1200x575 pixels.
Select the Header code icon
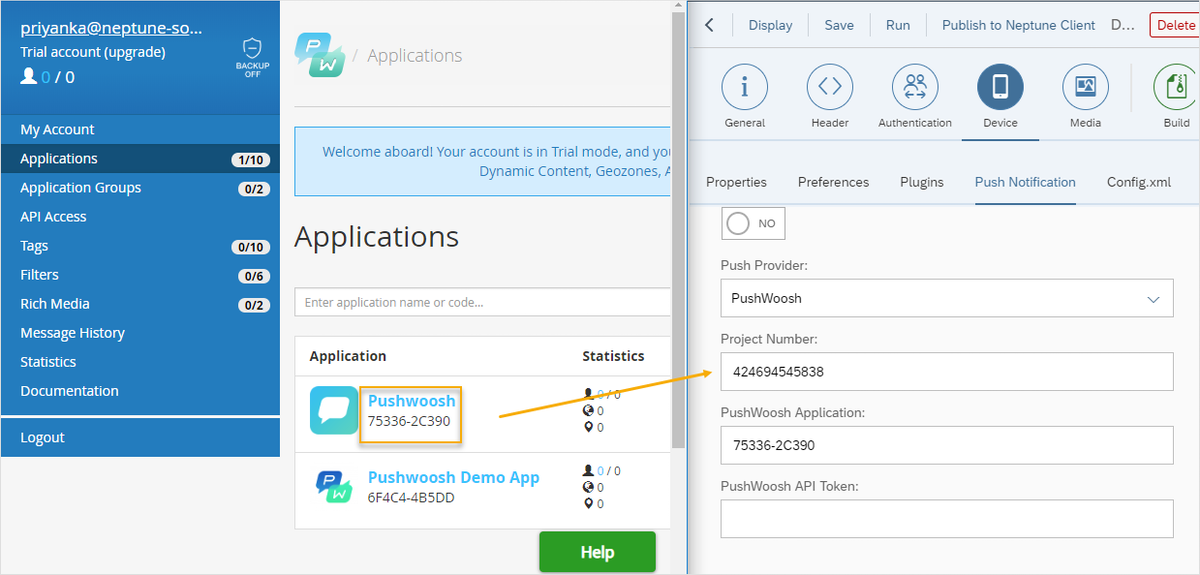pos(829,88)
